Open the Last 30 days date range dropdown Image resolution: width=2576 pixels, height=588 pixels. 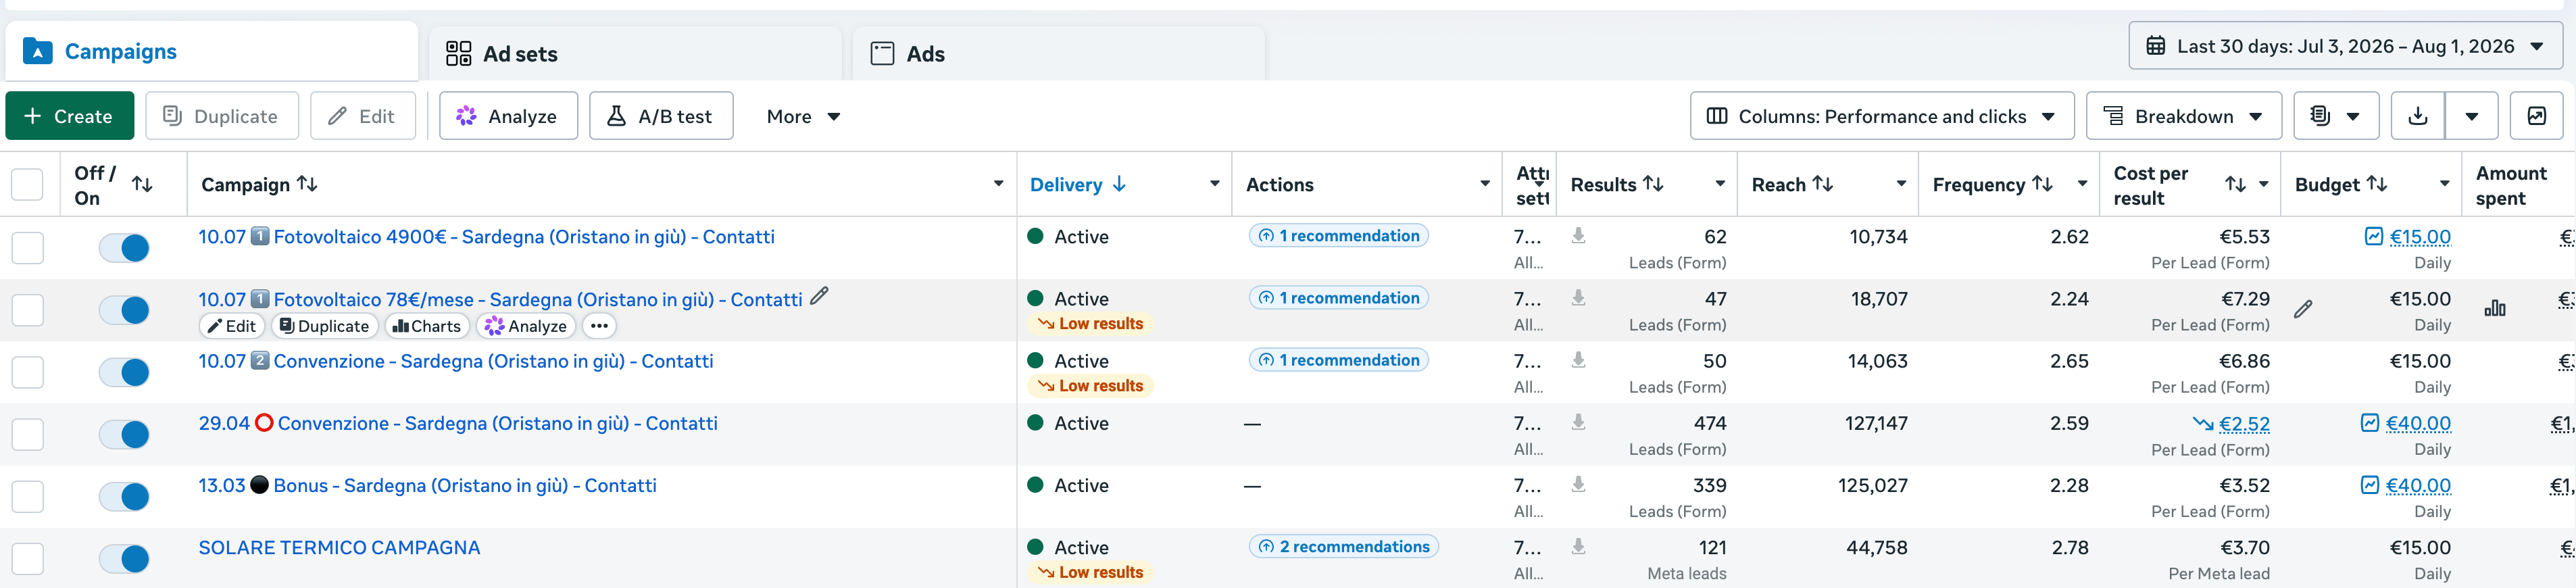[2345, 46]
